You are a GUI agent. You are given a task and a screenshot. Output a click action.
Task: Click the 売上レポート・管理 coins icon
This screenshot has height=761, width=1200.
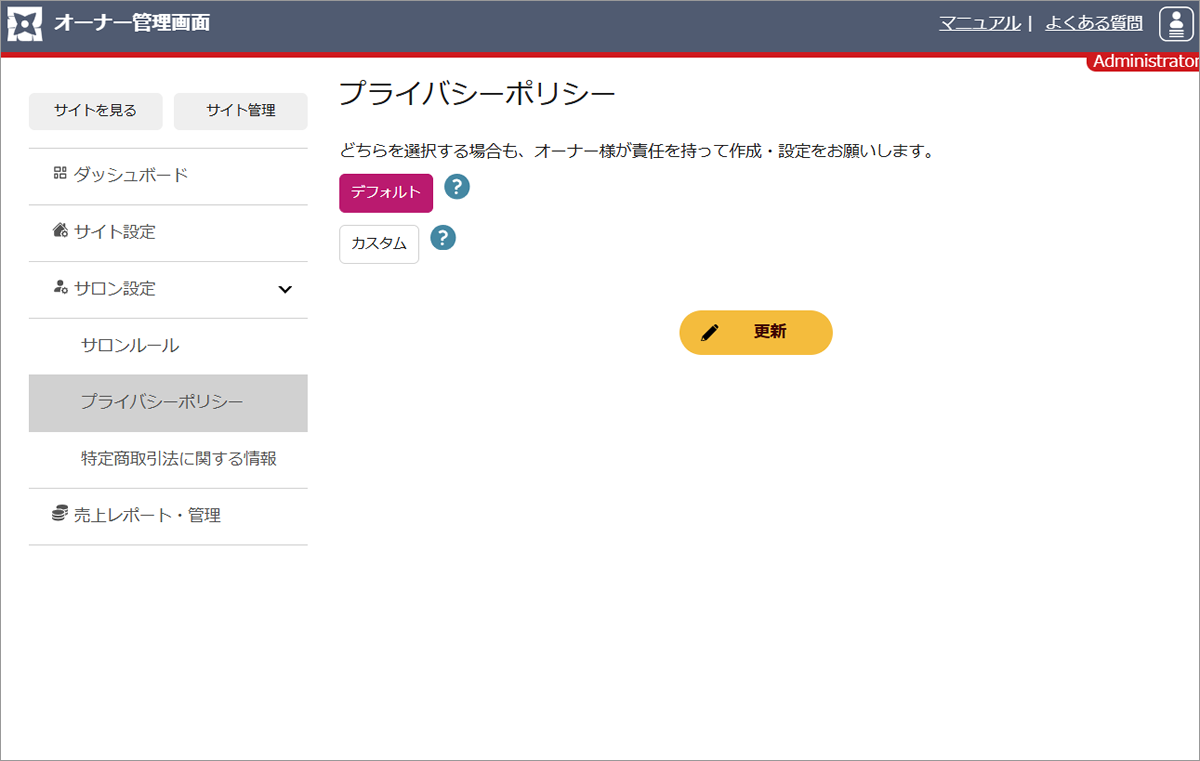tap(60, 514)
